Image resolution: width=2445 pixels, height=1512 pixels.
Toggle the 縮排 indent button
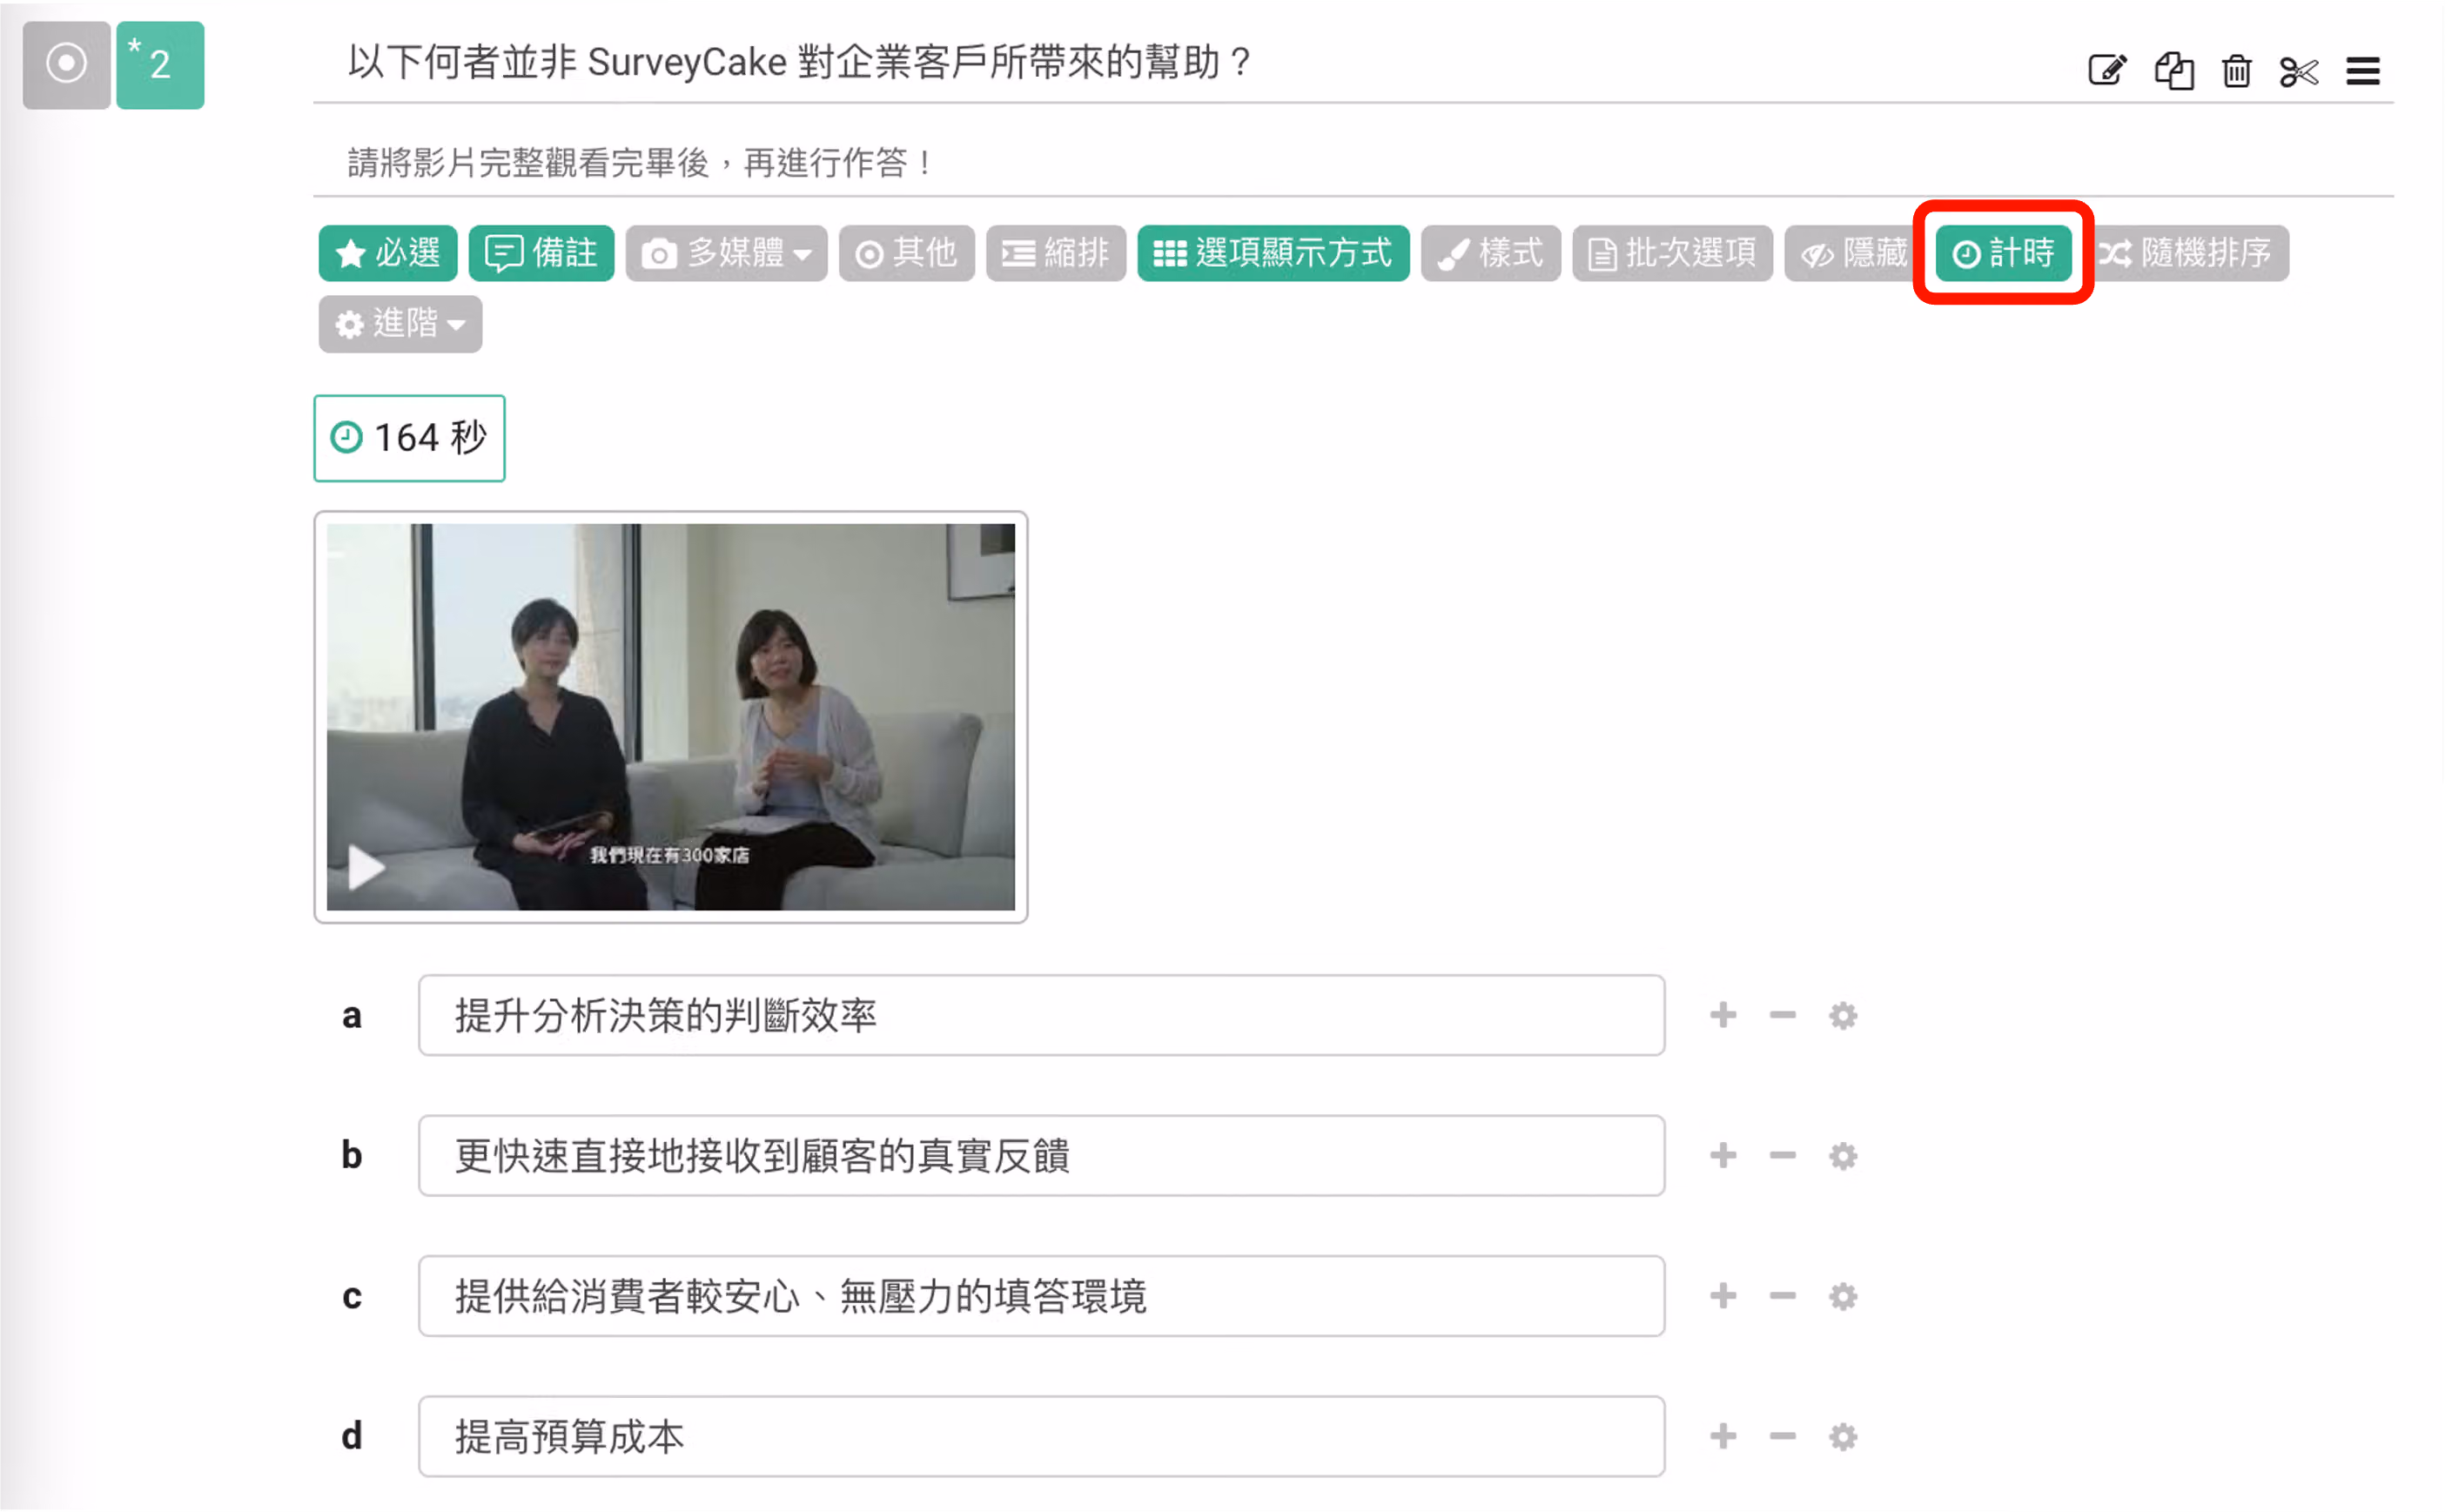(x=1055, y=253)
